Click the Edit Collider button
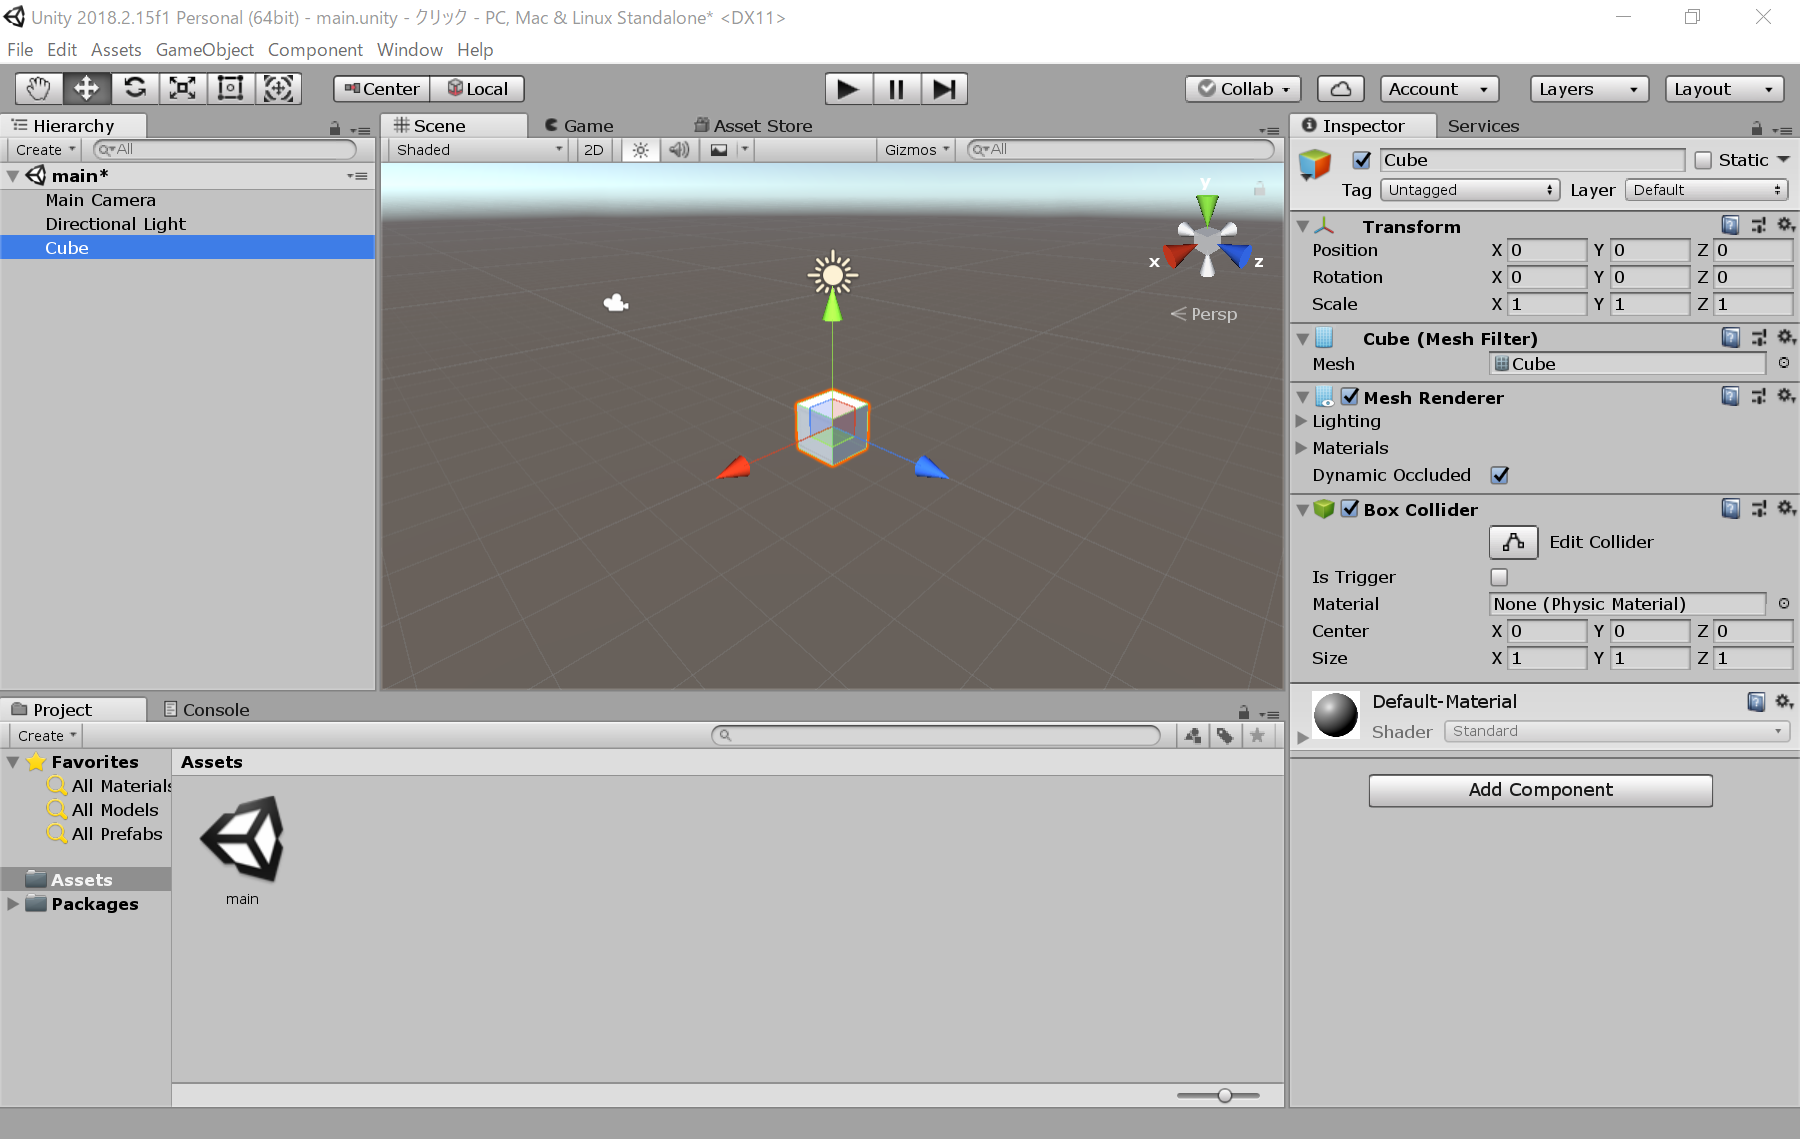This screenshot has height=1139, width=1800. 1513,542
